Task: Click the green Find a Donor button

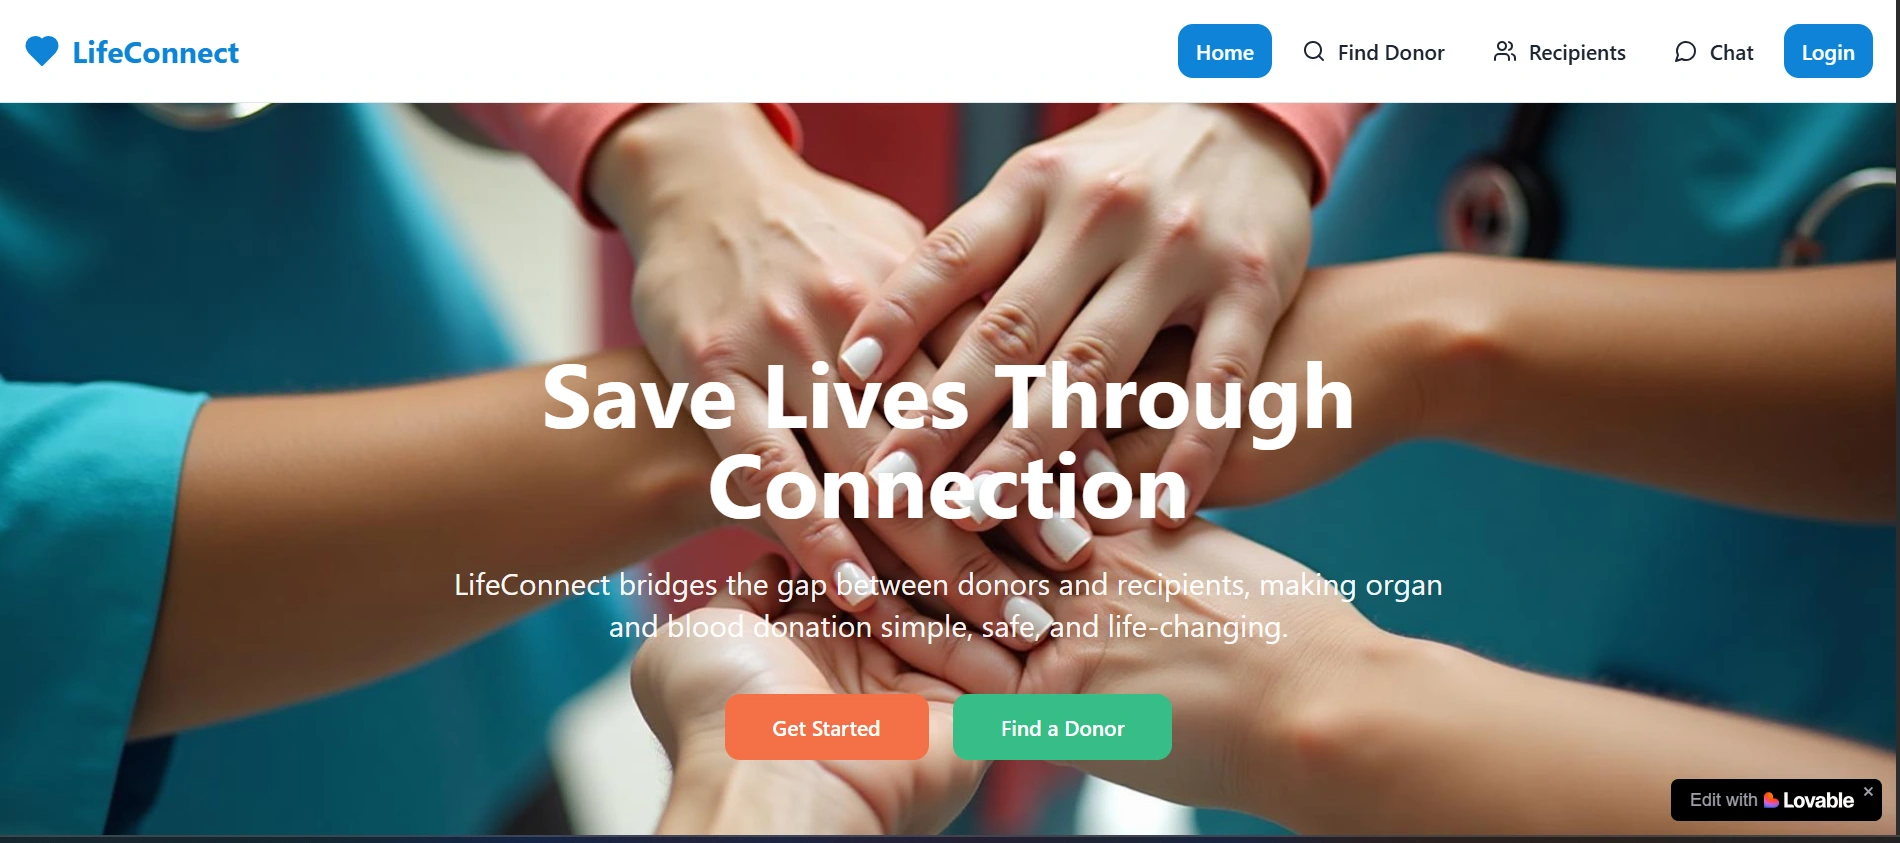Action: pos(1062,727)
